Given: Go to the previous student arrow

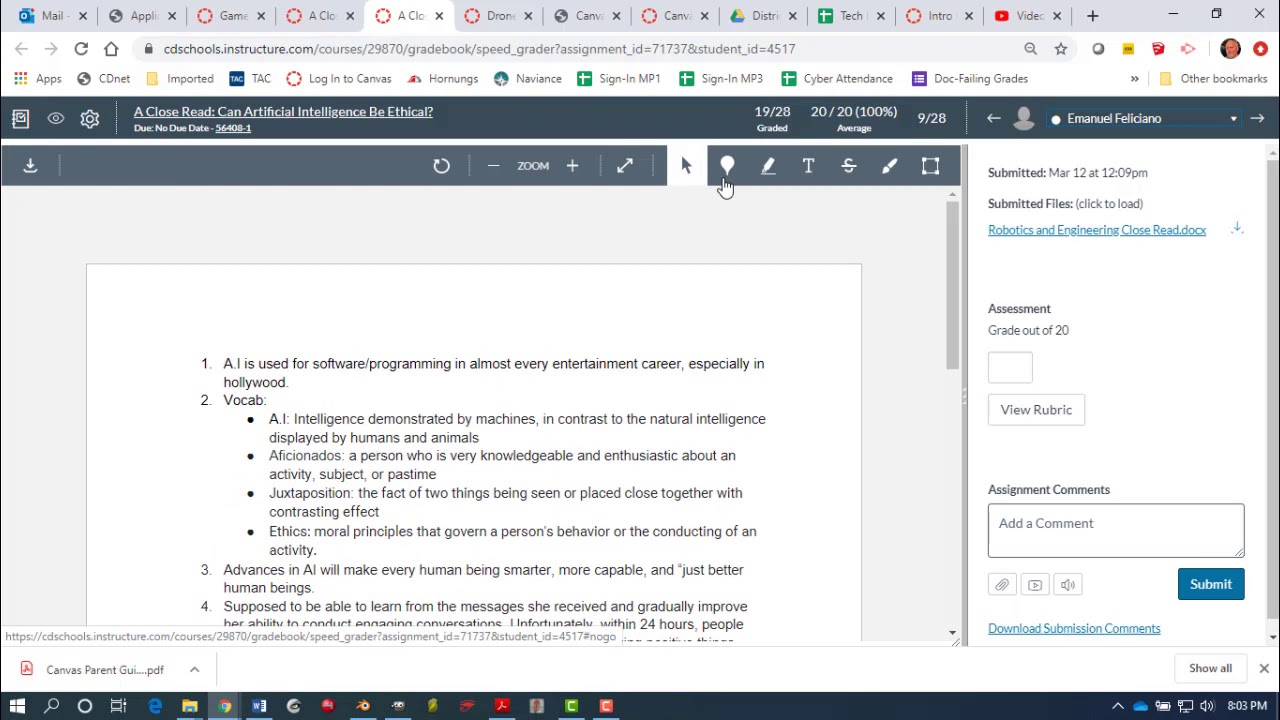Looking at the screenshot, I should click(x=993, y=119).
